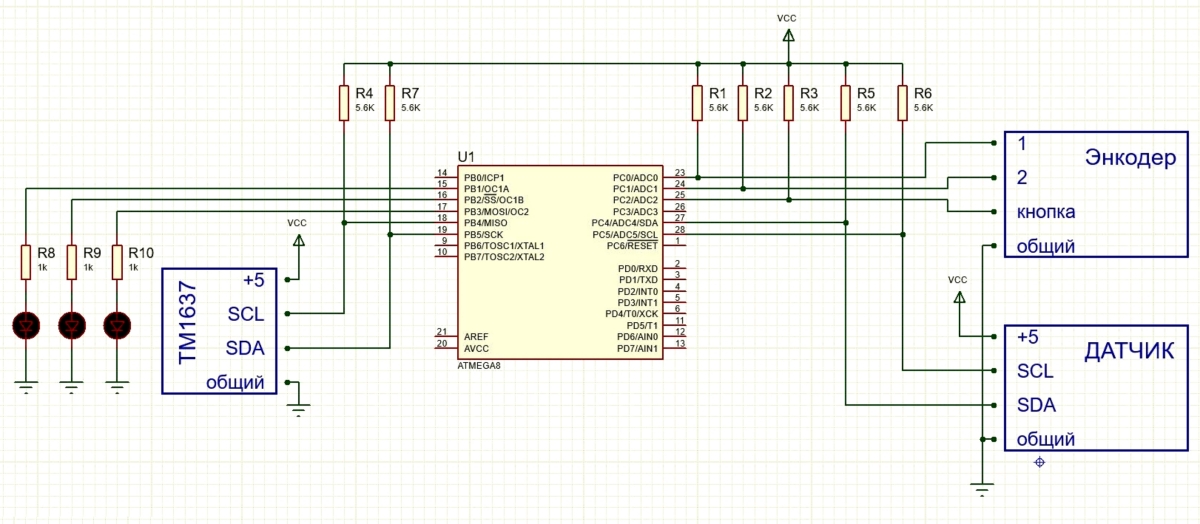The height and width of the screenshot is (524, 1200).
Task: Select the VCC power terminal at top
Action: tap(787, 36)
